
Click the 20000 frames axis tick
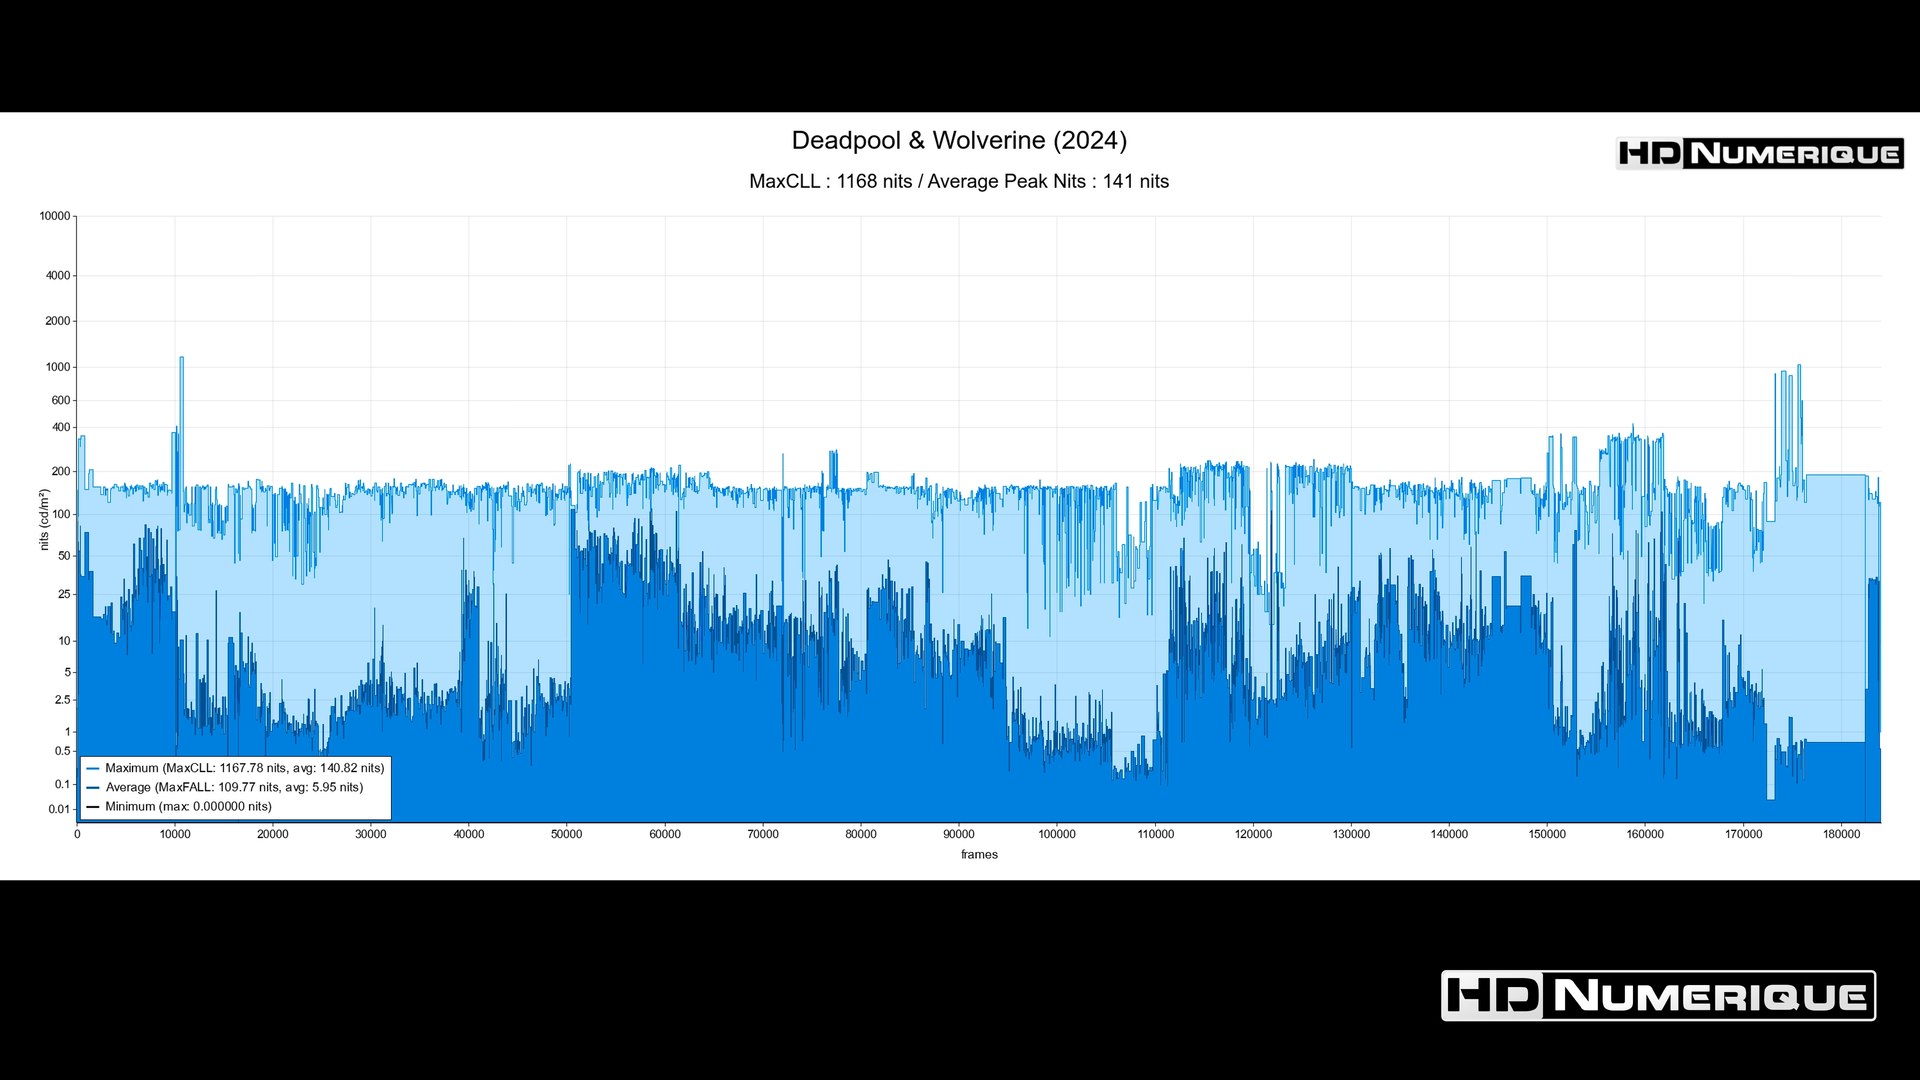click(273, 834)
